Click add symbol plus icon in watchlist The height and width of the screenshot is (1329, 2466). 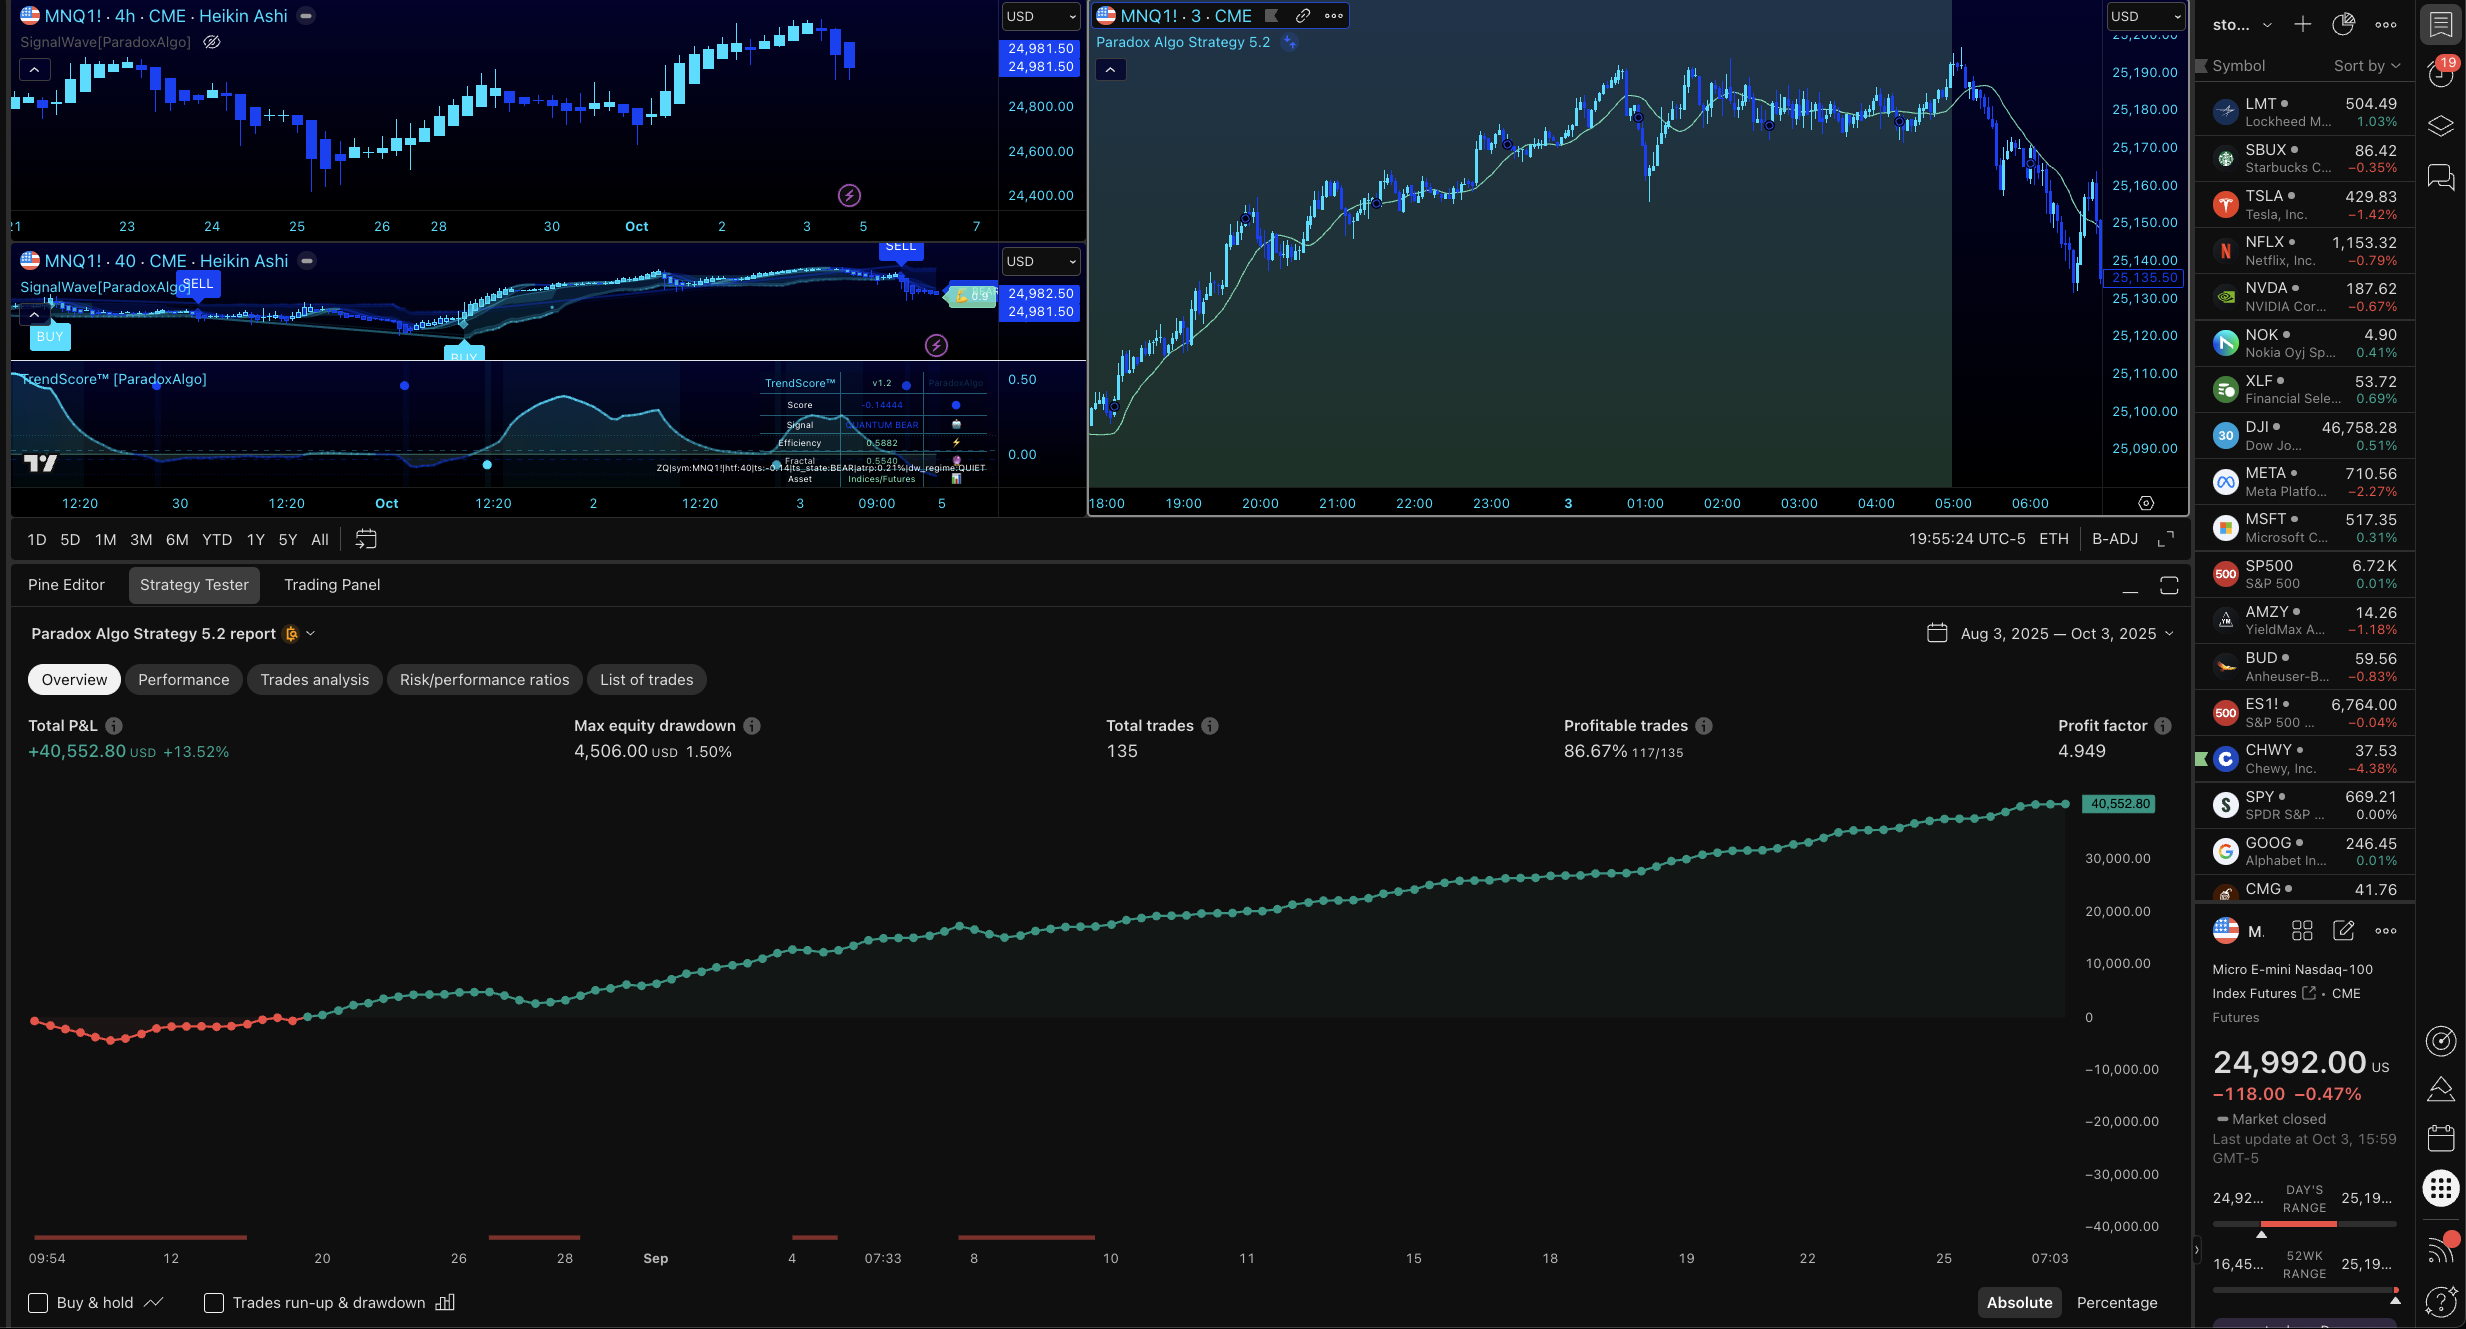[x=2303, y=24]
